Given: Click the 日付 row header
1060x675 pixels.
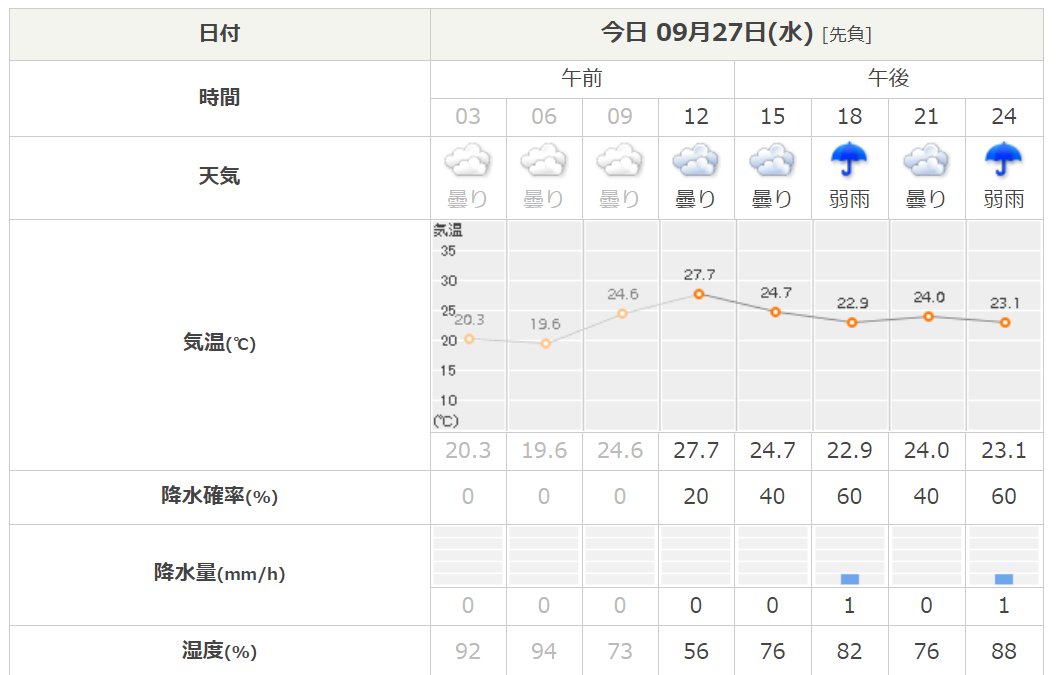Looking at the screenshot, I should coord(220,34).
